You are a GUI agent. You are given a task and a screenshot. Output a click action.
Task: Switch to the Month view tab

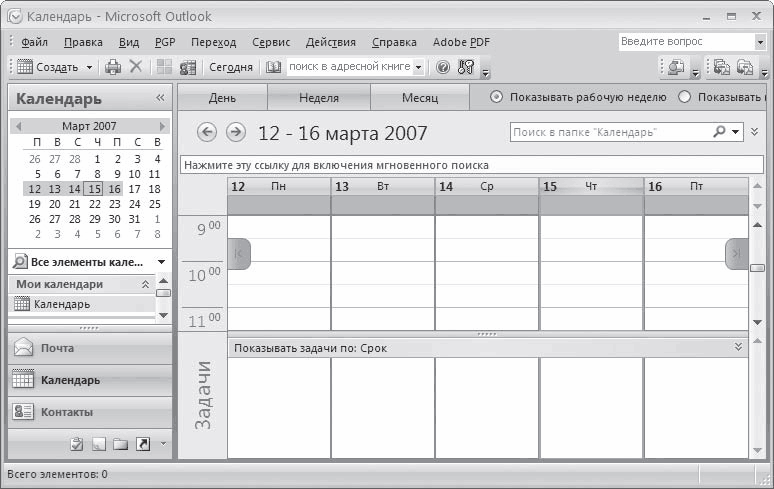(x=420, y=98)
